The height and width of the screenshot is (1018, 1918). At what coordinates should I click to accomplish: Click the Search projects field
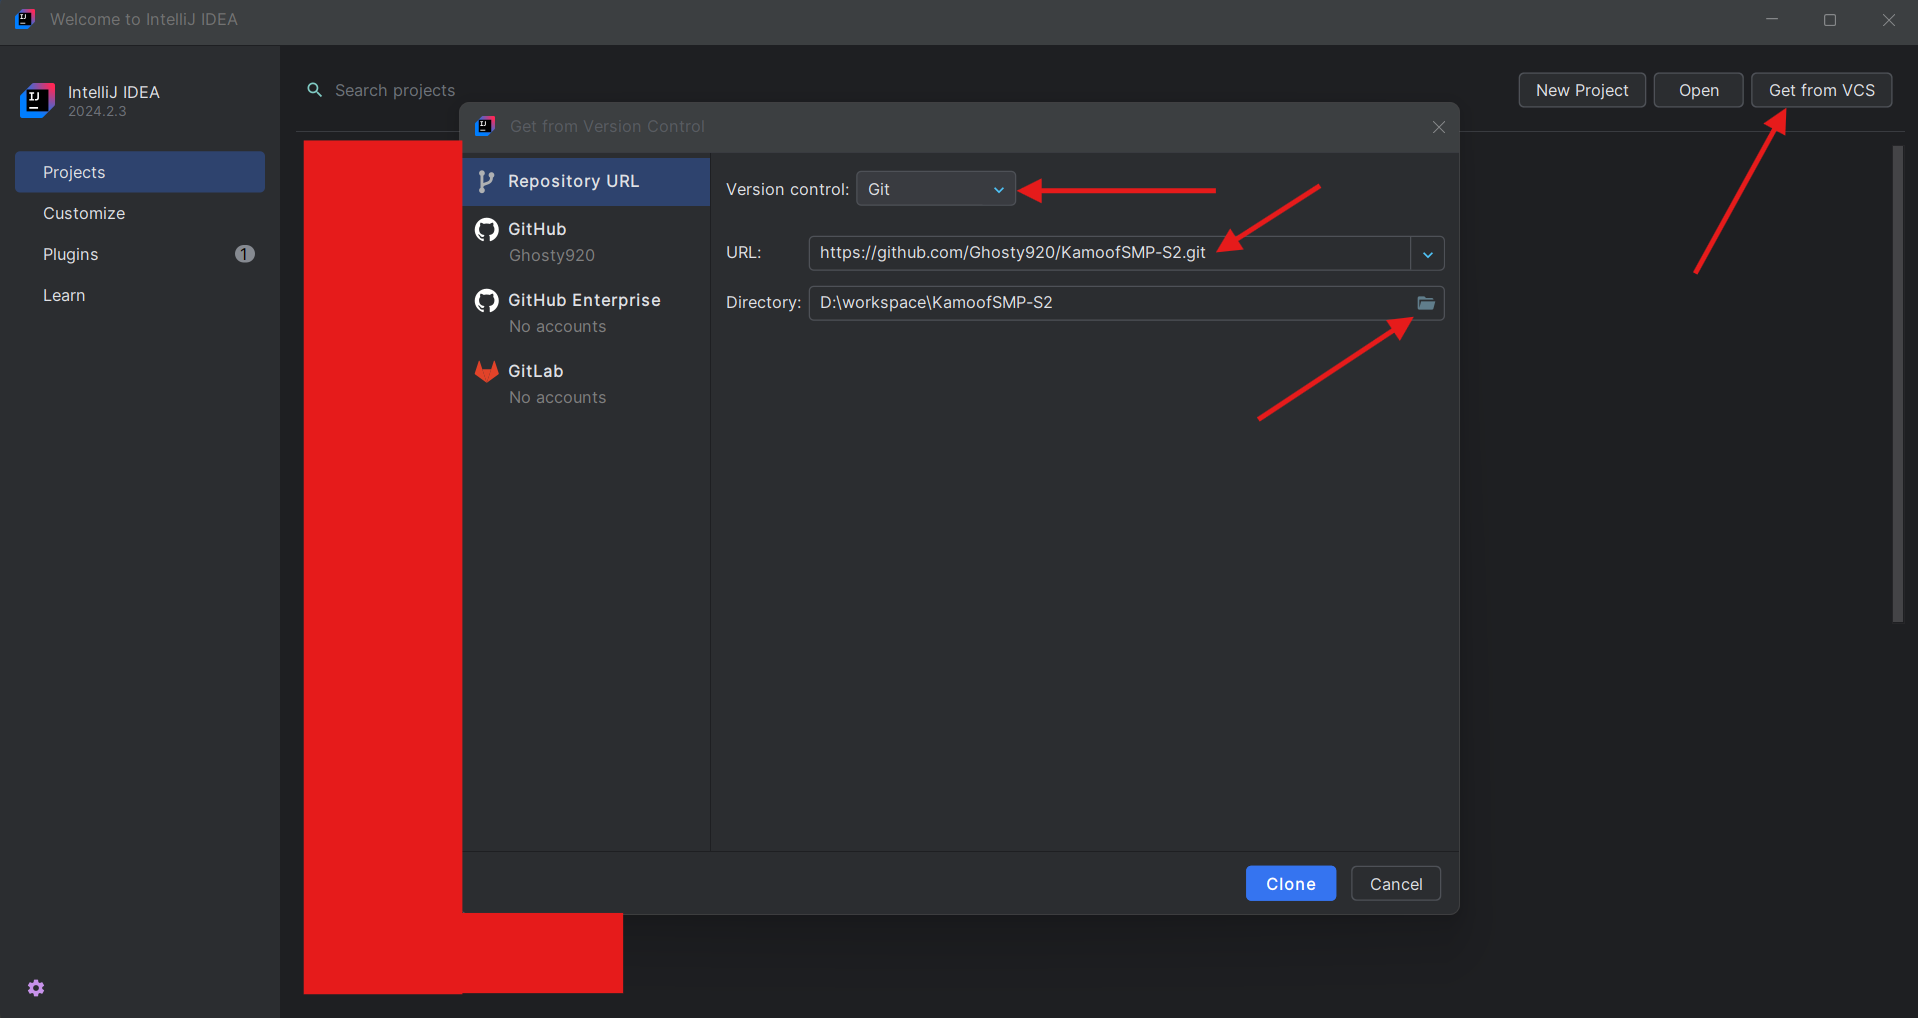pos(394,90)
